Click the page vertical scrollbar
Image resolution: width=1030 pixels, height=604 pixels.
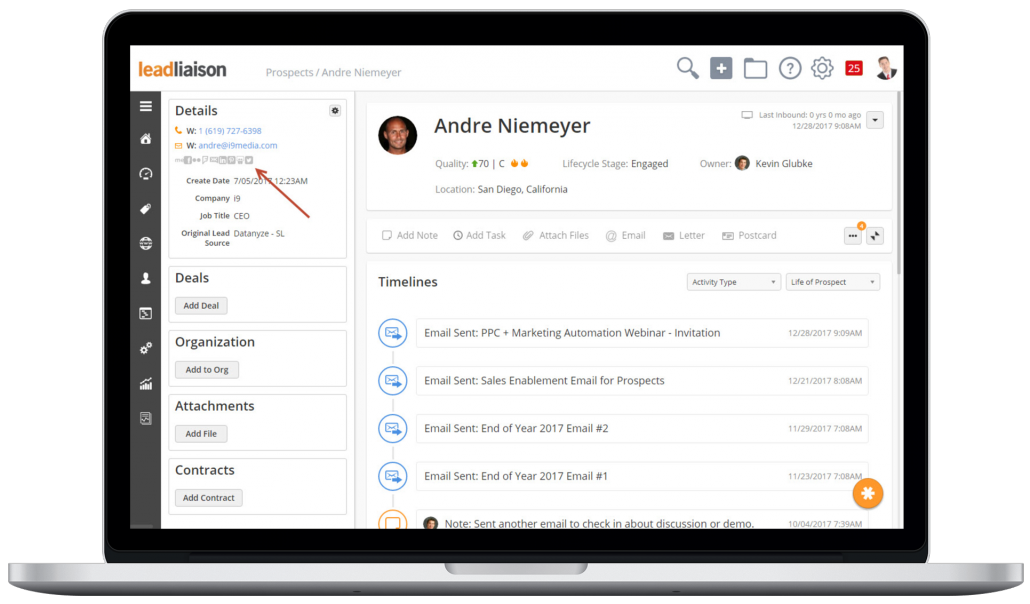point(898,184)
